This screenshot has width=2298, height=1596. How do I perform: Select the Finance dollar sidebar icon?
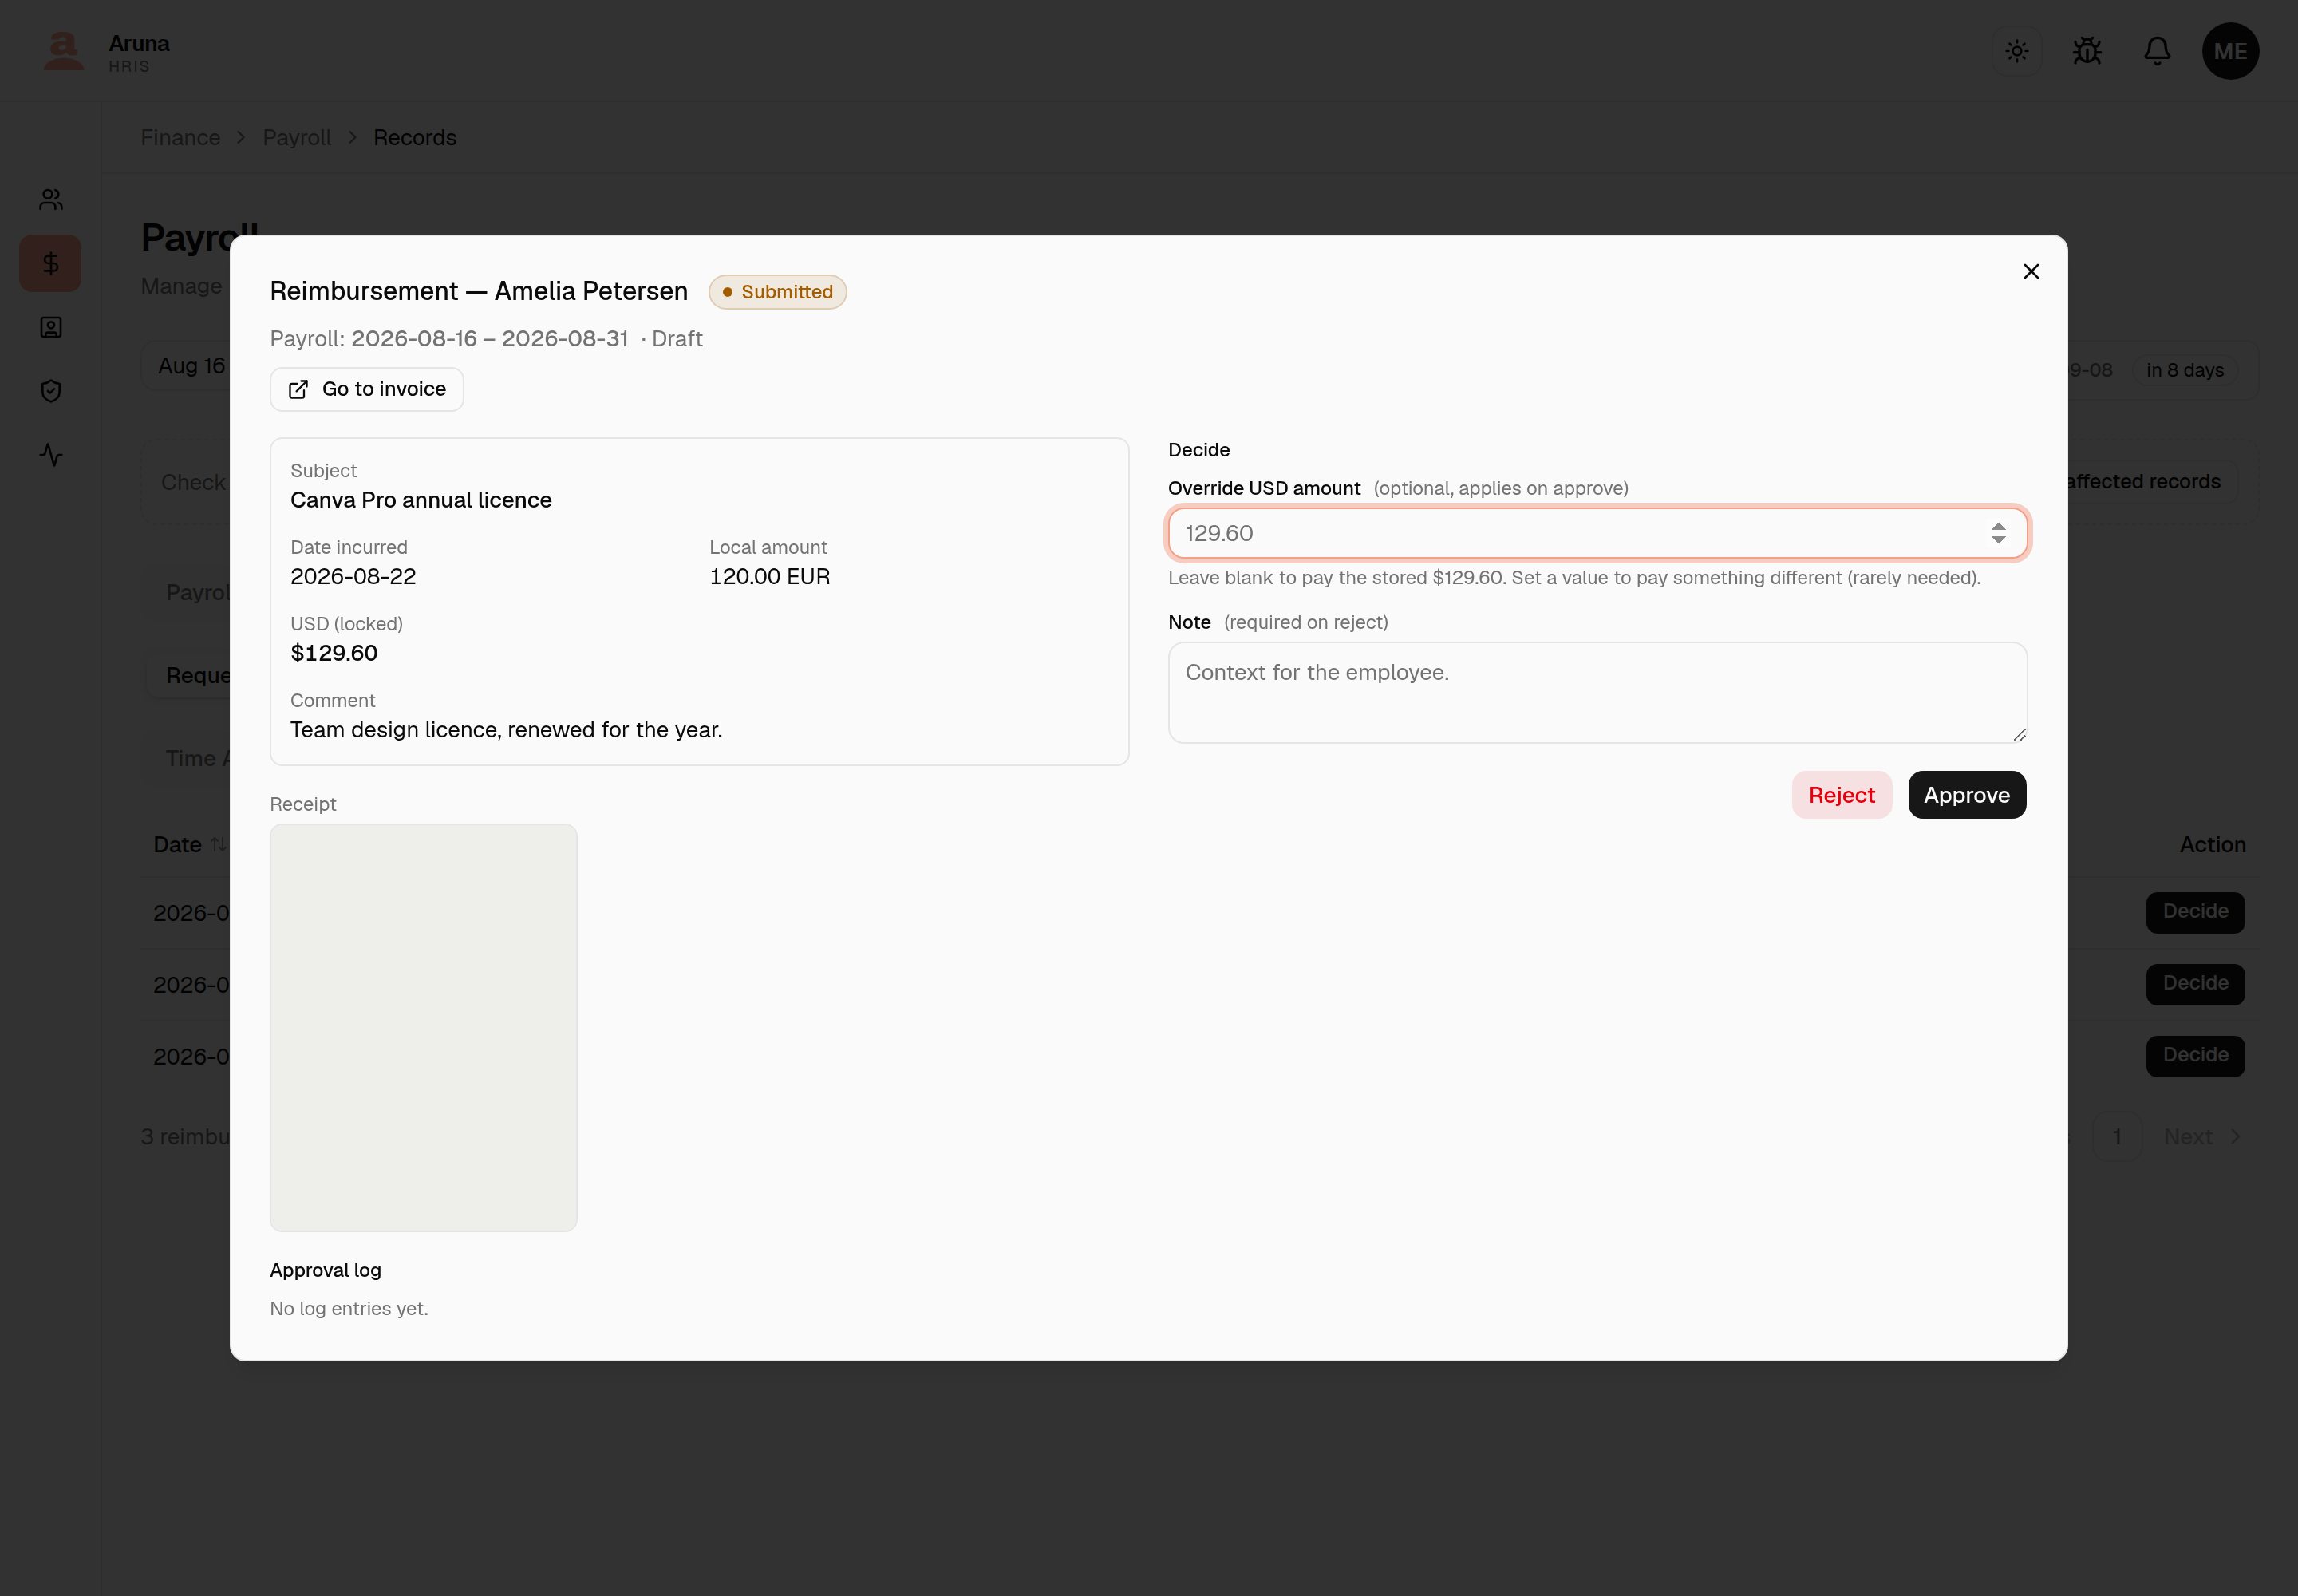click(51, 264)
